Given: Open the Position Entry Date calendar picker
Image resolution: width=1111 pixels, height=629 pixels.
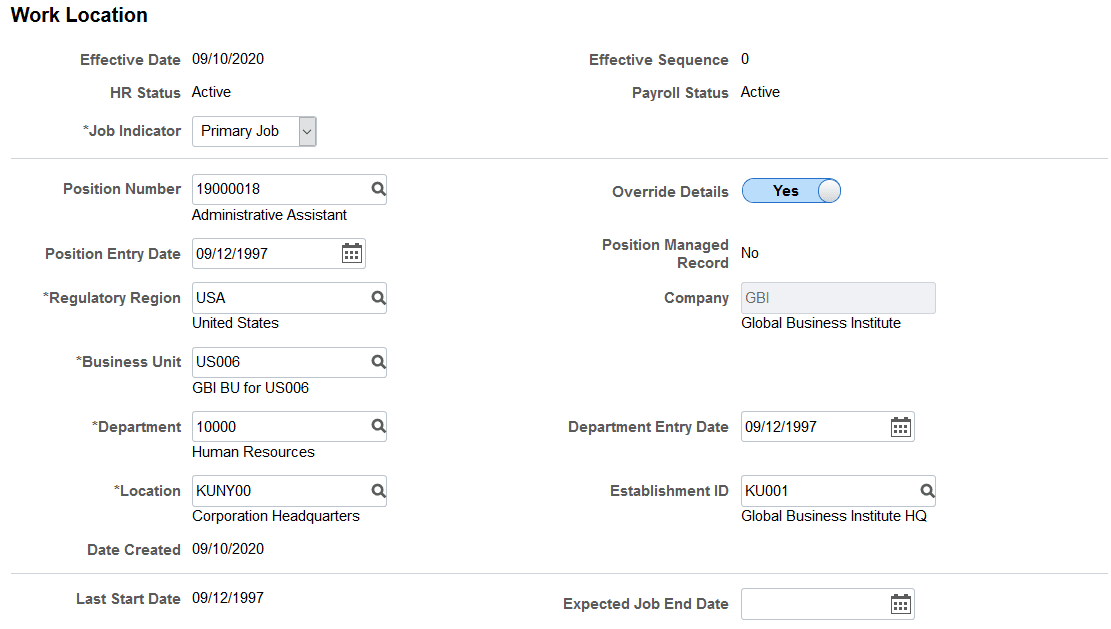Looking at the screenshot, I should 351,253.
